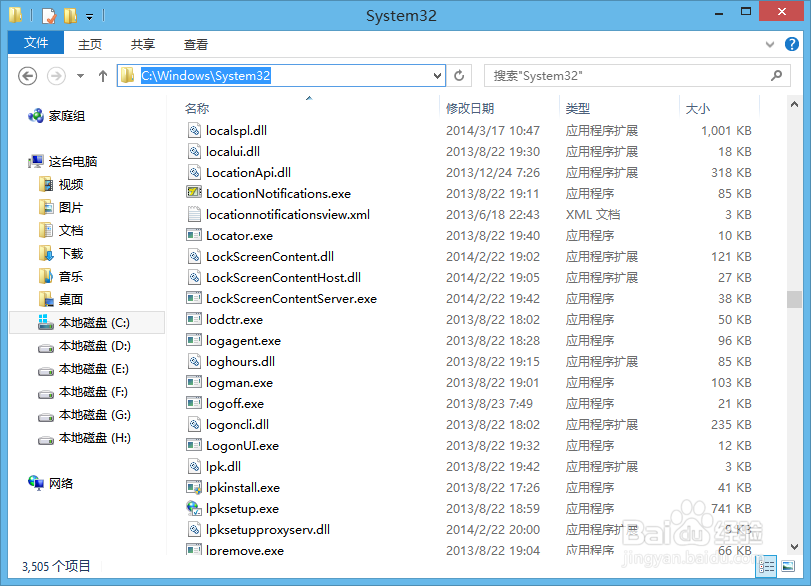
Task: Collapse the ribbon with the chevron arrow
Action: (x=768, y=44)
